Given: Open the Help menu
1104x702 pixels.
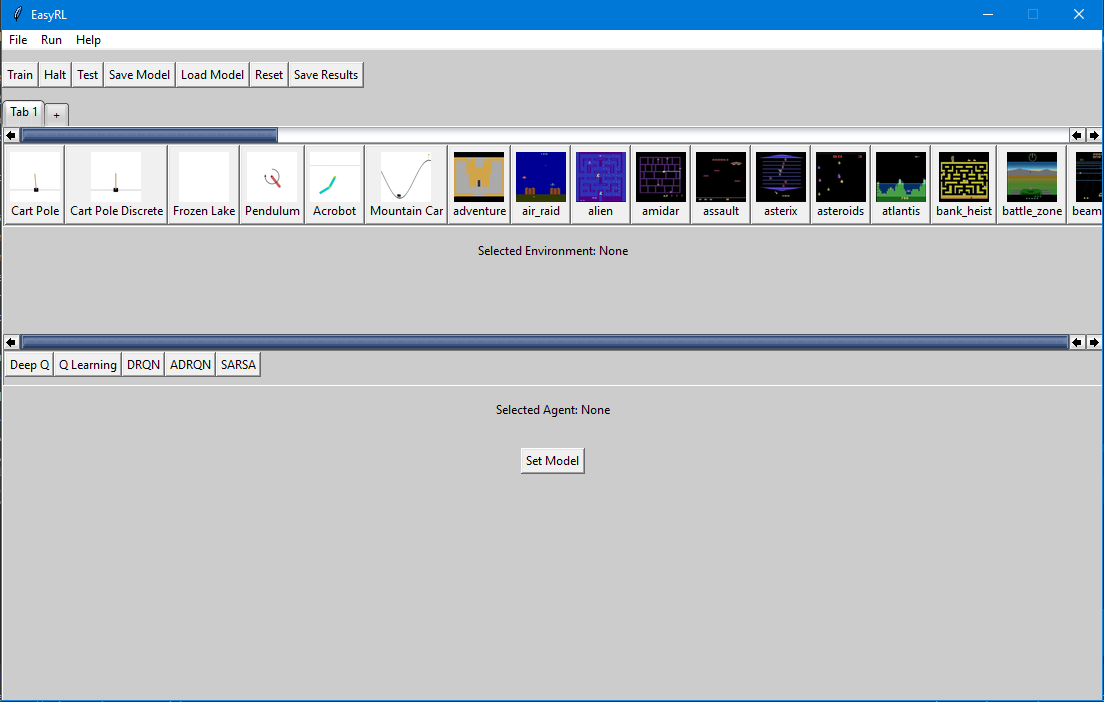Looking at the screenshot, I should click(x=88, y=40).
